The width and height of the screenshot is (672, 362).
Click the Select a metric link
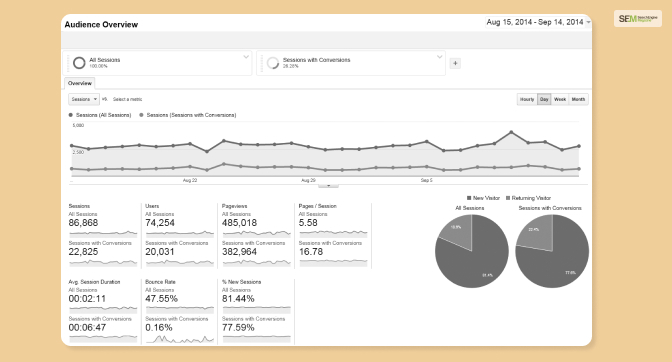pos(127,99)
